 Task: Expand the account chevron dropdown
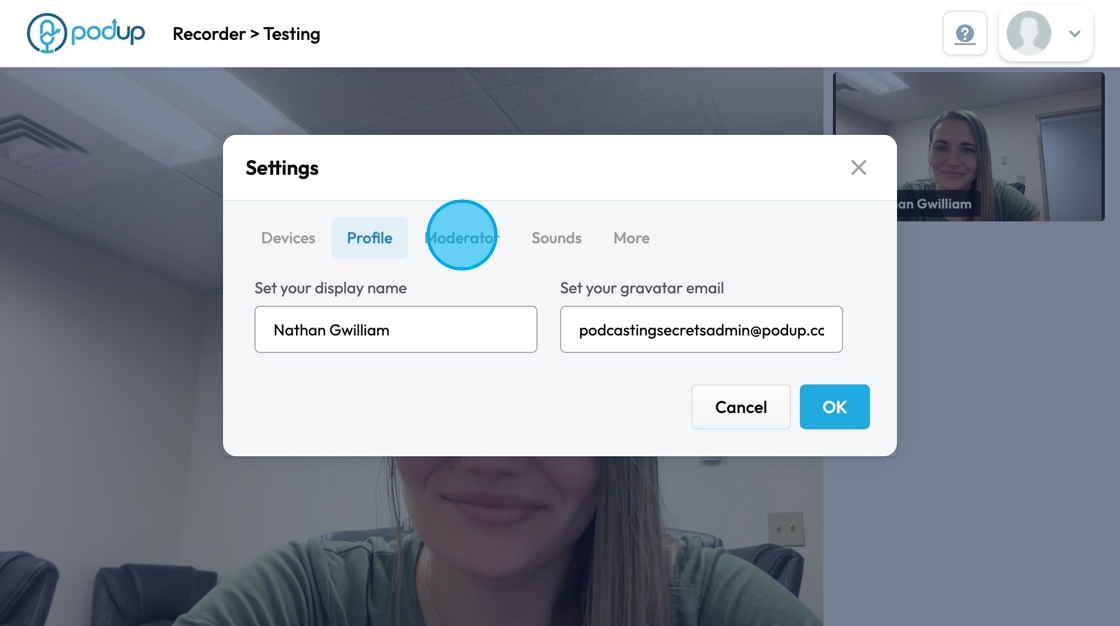(1075, 34)
